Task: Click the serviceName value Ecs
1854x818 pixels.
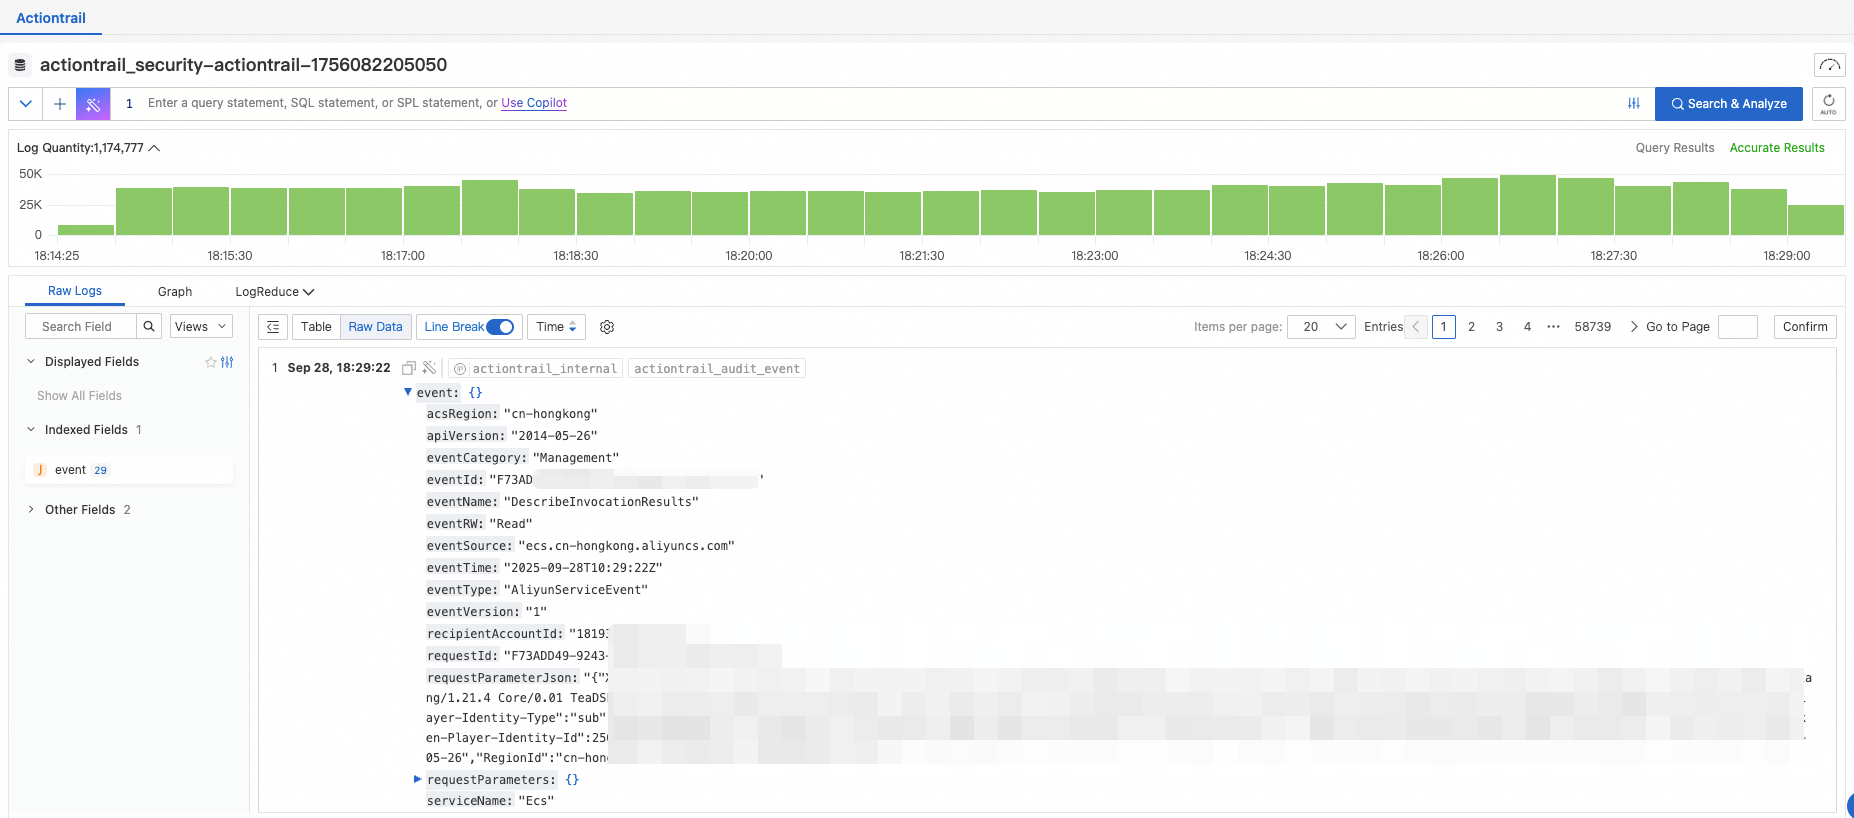Action: click(x=536, y=801)
